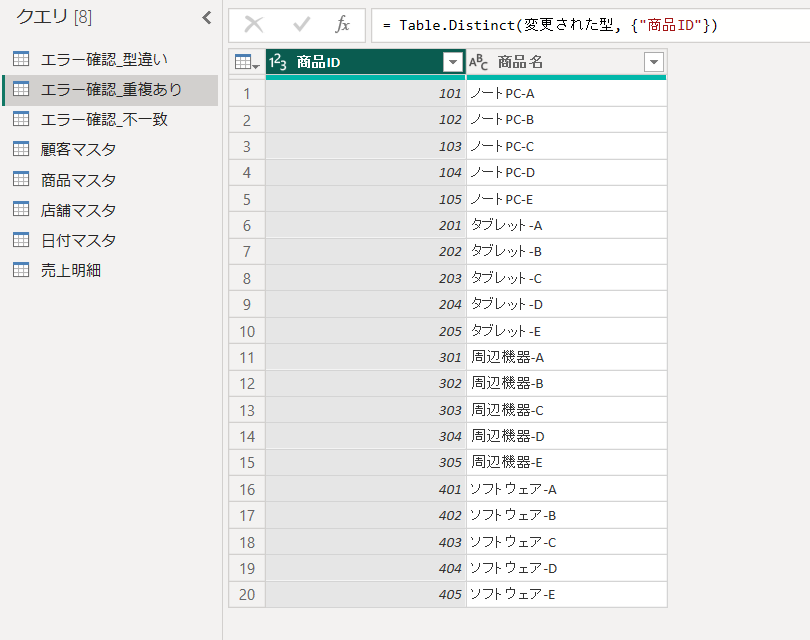Screen dimensions: 810x640
Task: Collapse the クエリ pane with the chevron
Action: click(207, 18)
